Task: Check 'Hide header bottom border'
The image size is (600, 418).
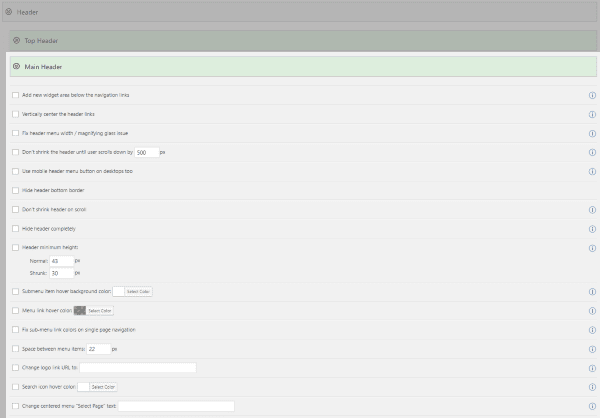Action: click(x=15, y=190)
